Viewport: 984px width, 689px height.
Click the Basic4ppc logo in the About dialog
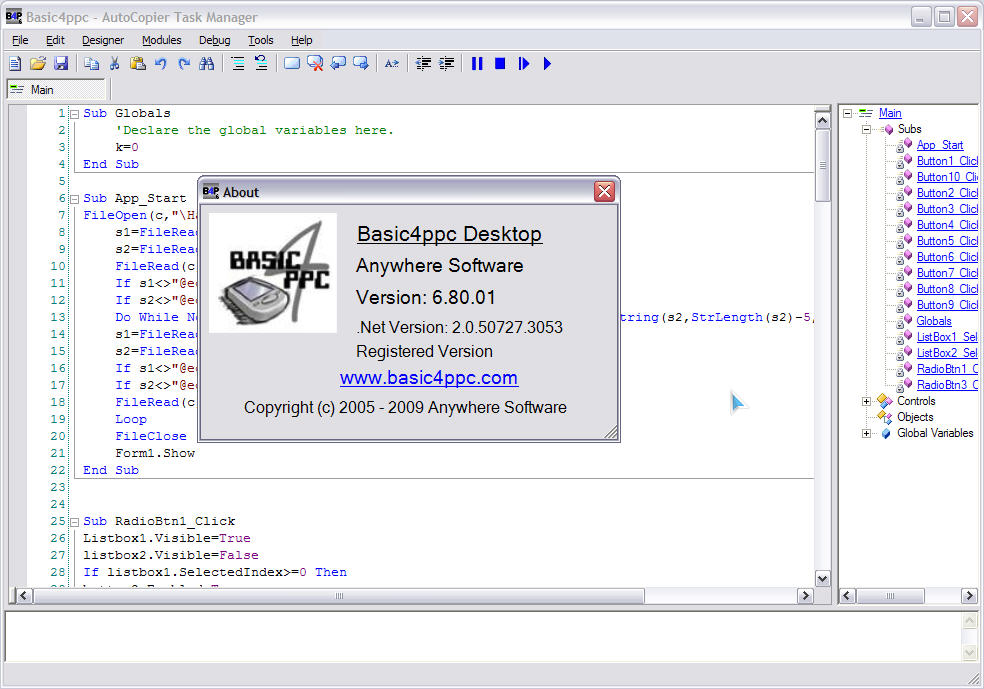(x=273, y=273)
